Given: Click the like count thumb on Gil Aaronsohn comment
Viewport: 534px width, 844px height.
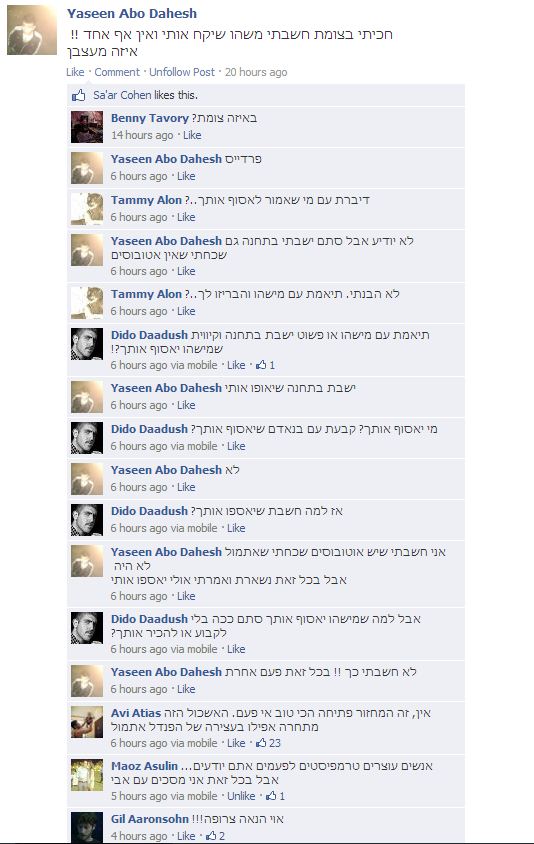Looking at the screenshot, I should click(211, 836).
